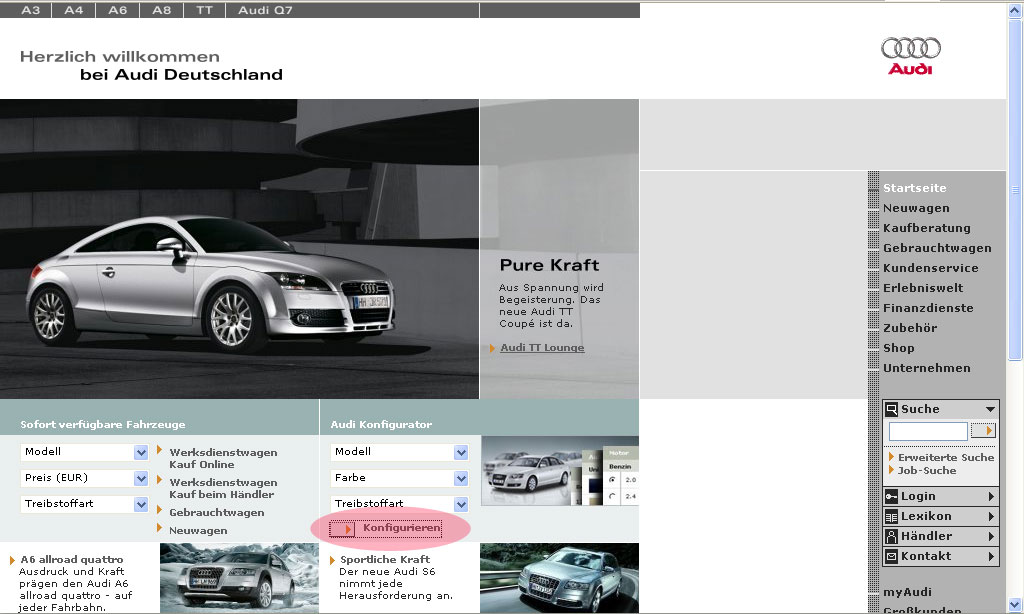Open A6 allroad quattro teaser link
The image size is (1024, 614).
72,559
